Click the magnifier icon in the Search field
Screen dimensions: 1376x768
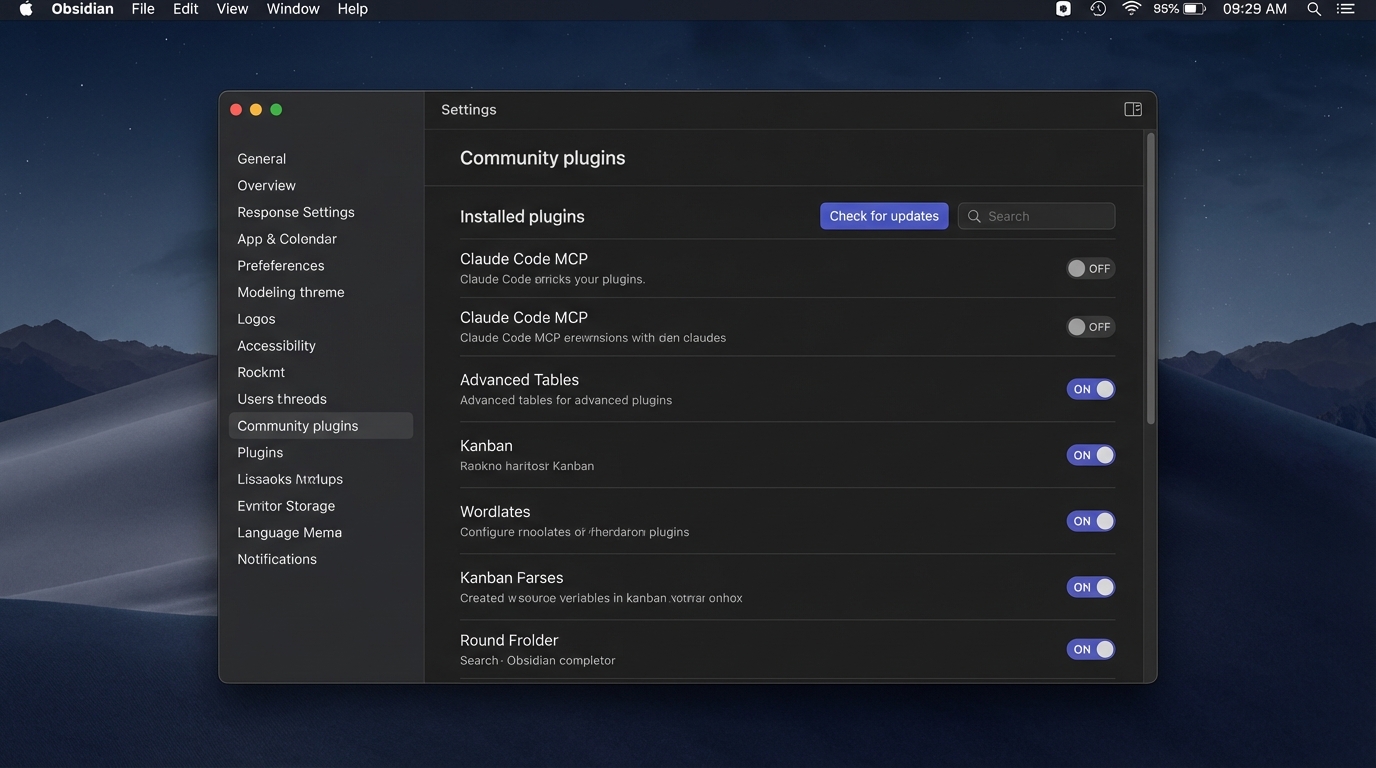click(973, 216)
